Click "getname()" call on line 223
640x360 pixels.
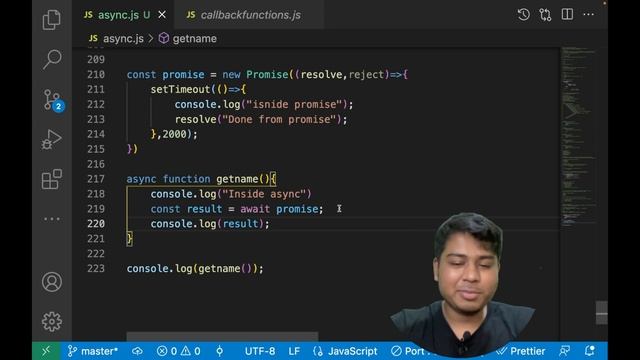225,269
